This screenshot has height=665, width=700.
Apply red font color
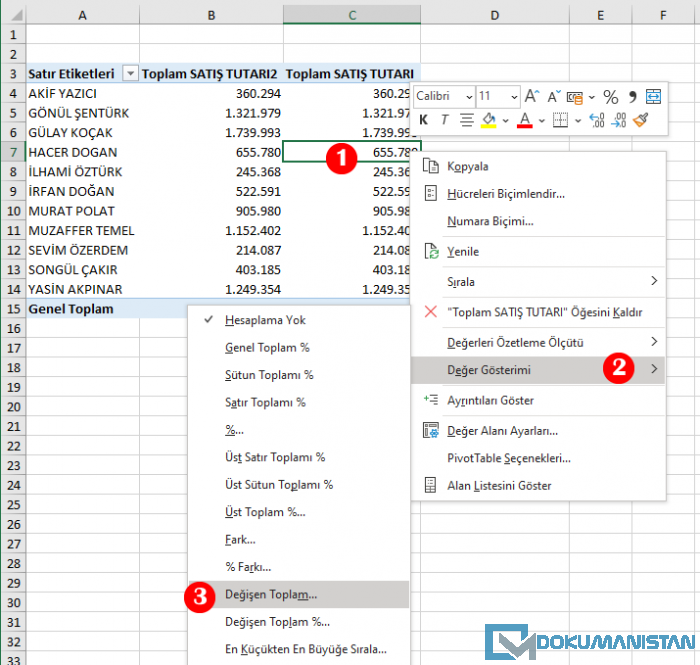pyautogui.click(x=525, y=120)
